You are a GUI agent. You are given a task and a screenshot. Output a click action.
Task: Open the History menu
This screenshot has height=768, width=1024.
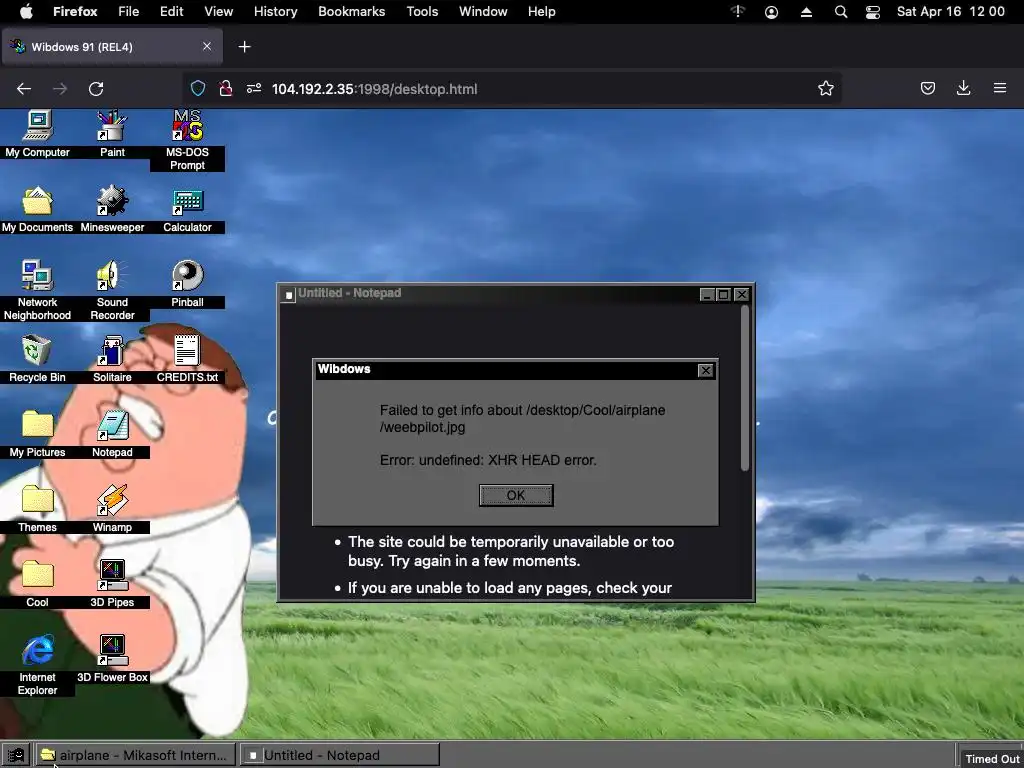tap(275, 12)
